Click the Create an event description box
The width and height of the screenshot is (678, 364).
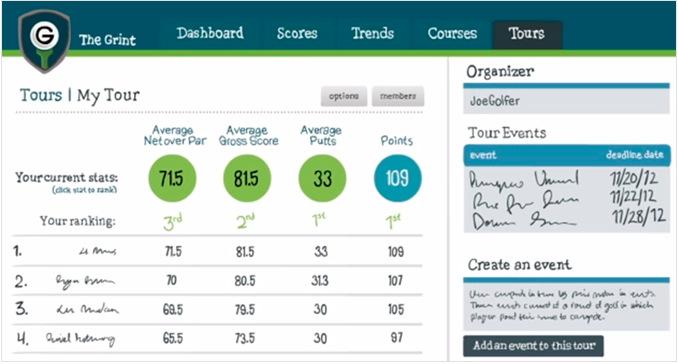point(566,306)
